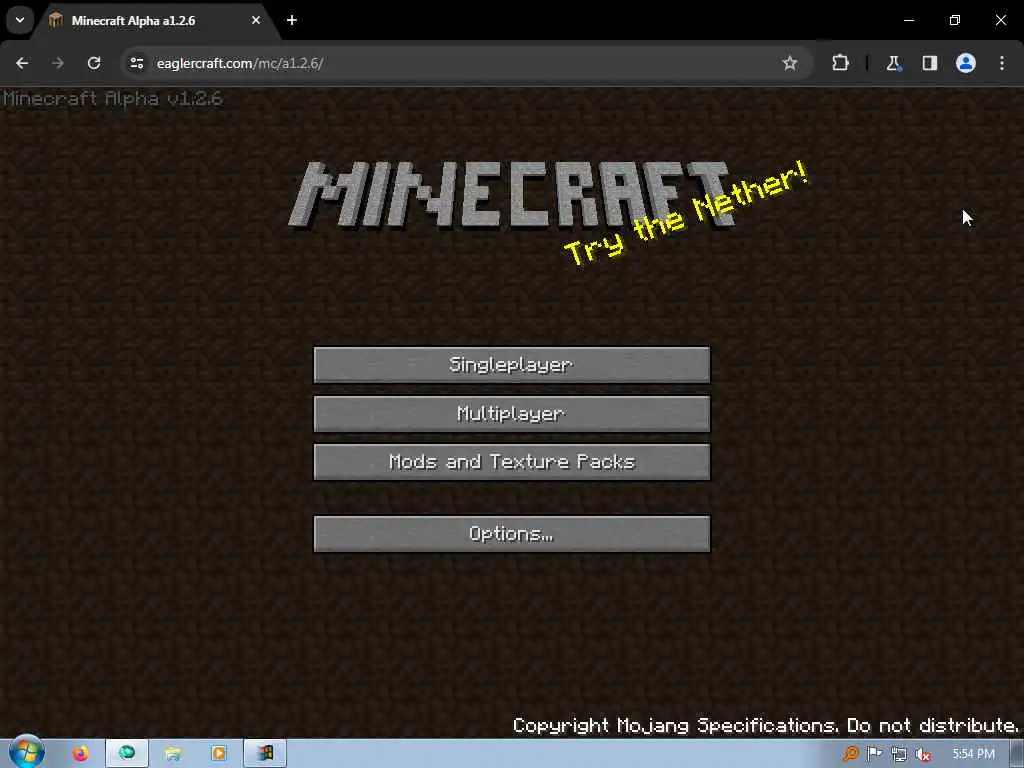Switch to the Chrome taskbar window

click(x=127, y=754)
